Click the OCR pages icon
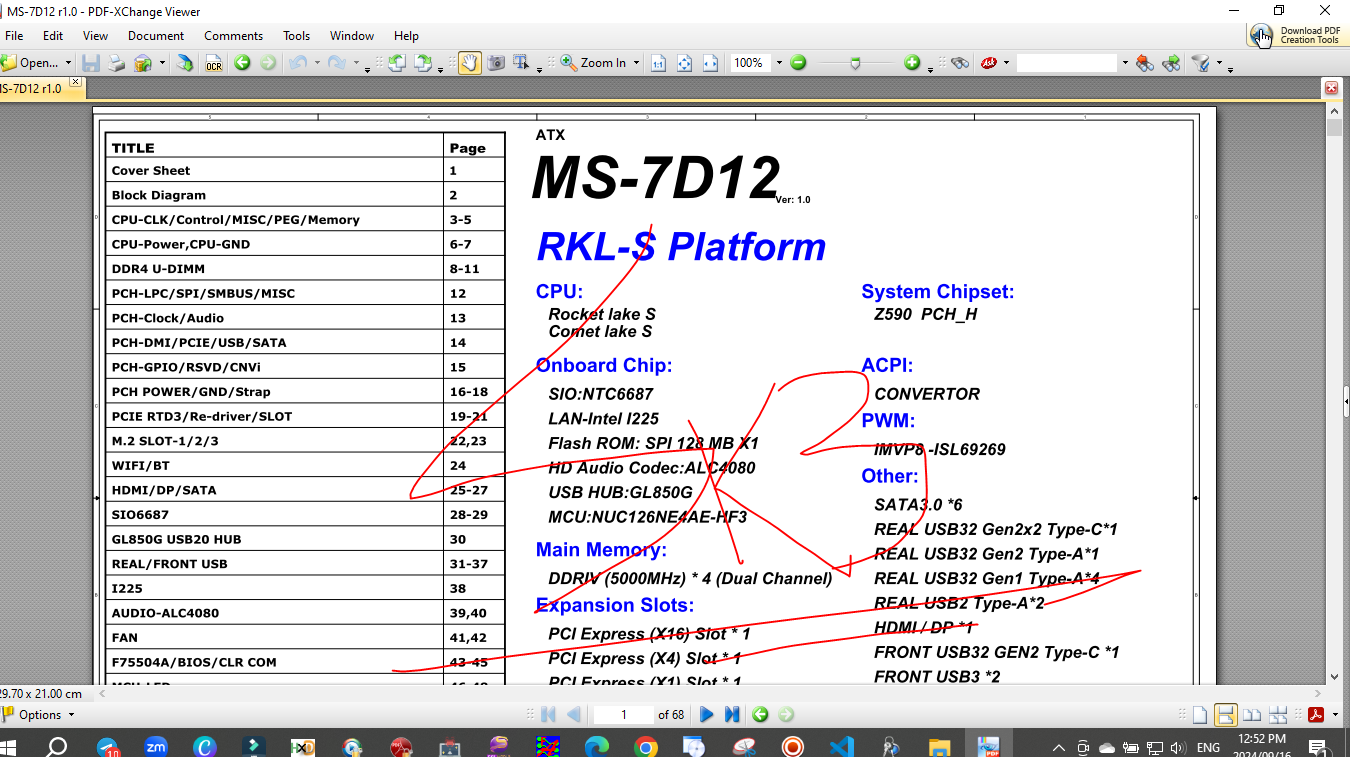The height and width of the screenshot is (757, 1350). click(214, 63)
